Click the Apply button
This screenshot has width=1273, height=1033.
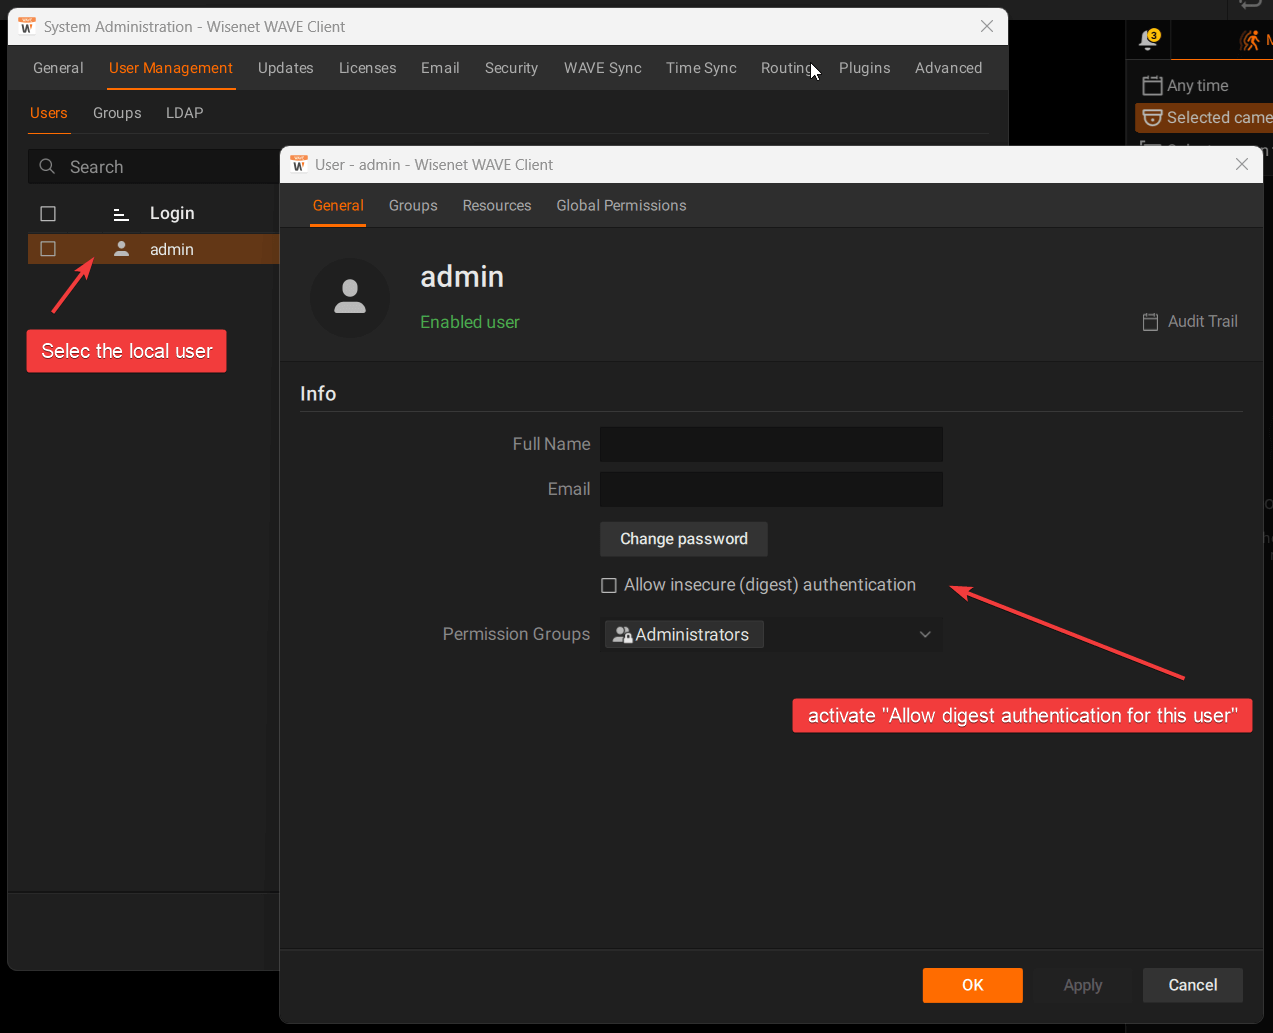[x=1083, y=985]
